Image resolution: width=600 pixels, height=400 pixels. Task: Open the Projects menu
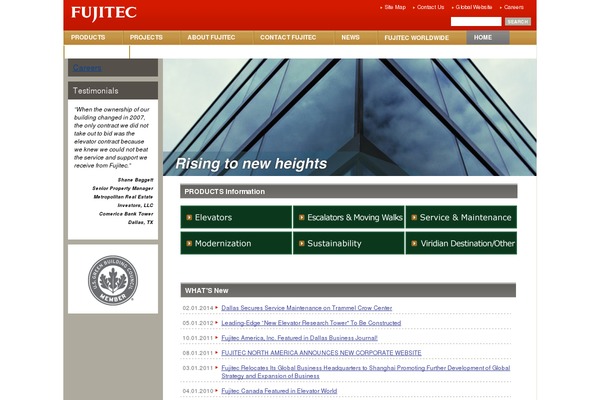146,38
